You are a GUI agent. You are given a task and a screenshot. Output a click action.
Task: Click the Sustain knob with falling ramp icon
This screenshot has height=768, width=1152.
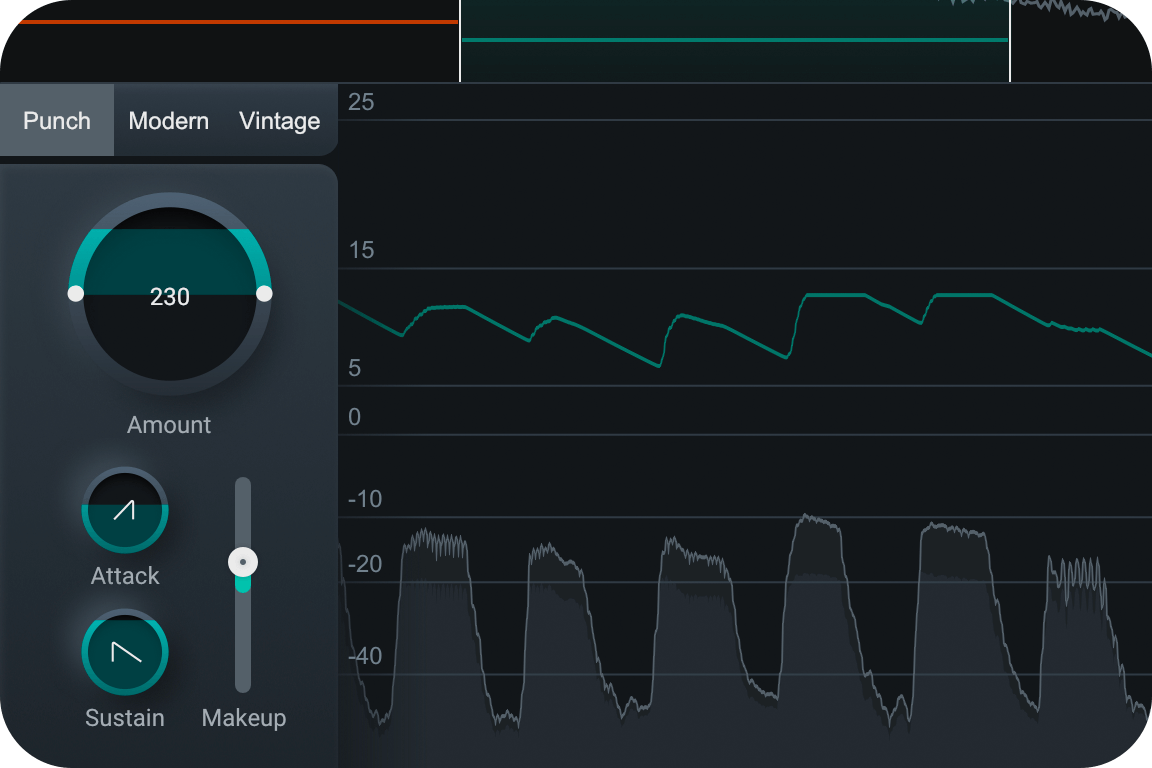click(x=125, y=652)
